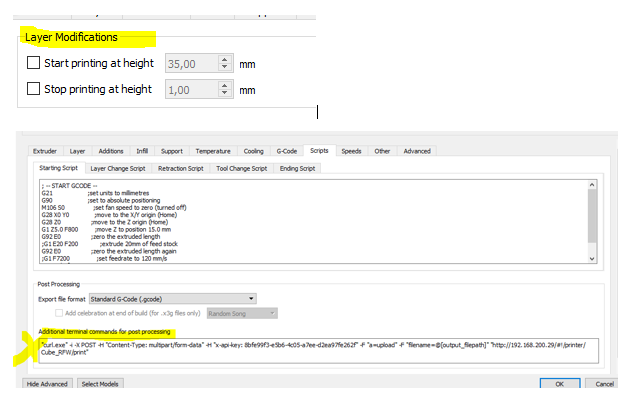Go to the Support tab
Viewport: 628px width, 393px height.
point(172,151)
